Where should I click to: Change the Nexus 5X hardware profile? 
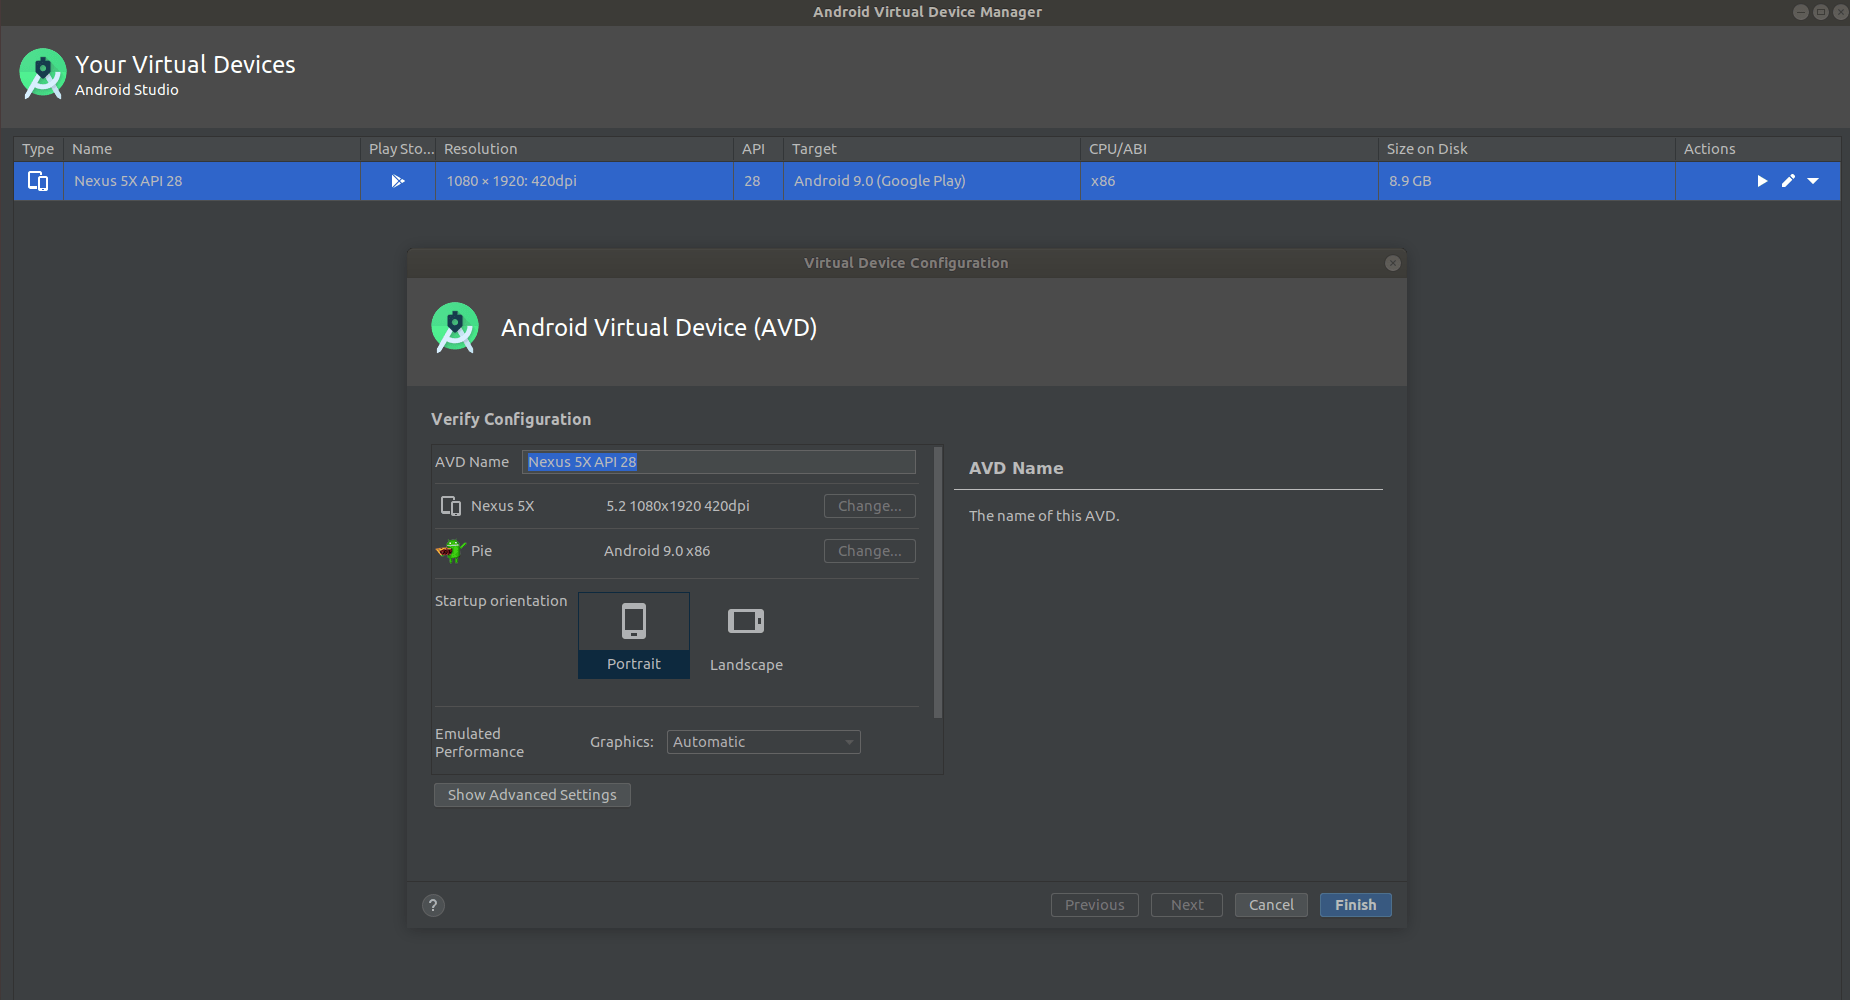click(870, 506)
